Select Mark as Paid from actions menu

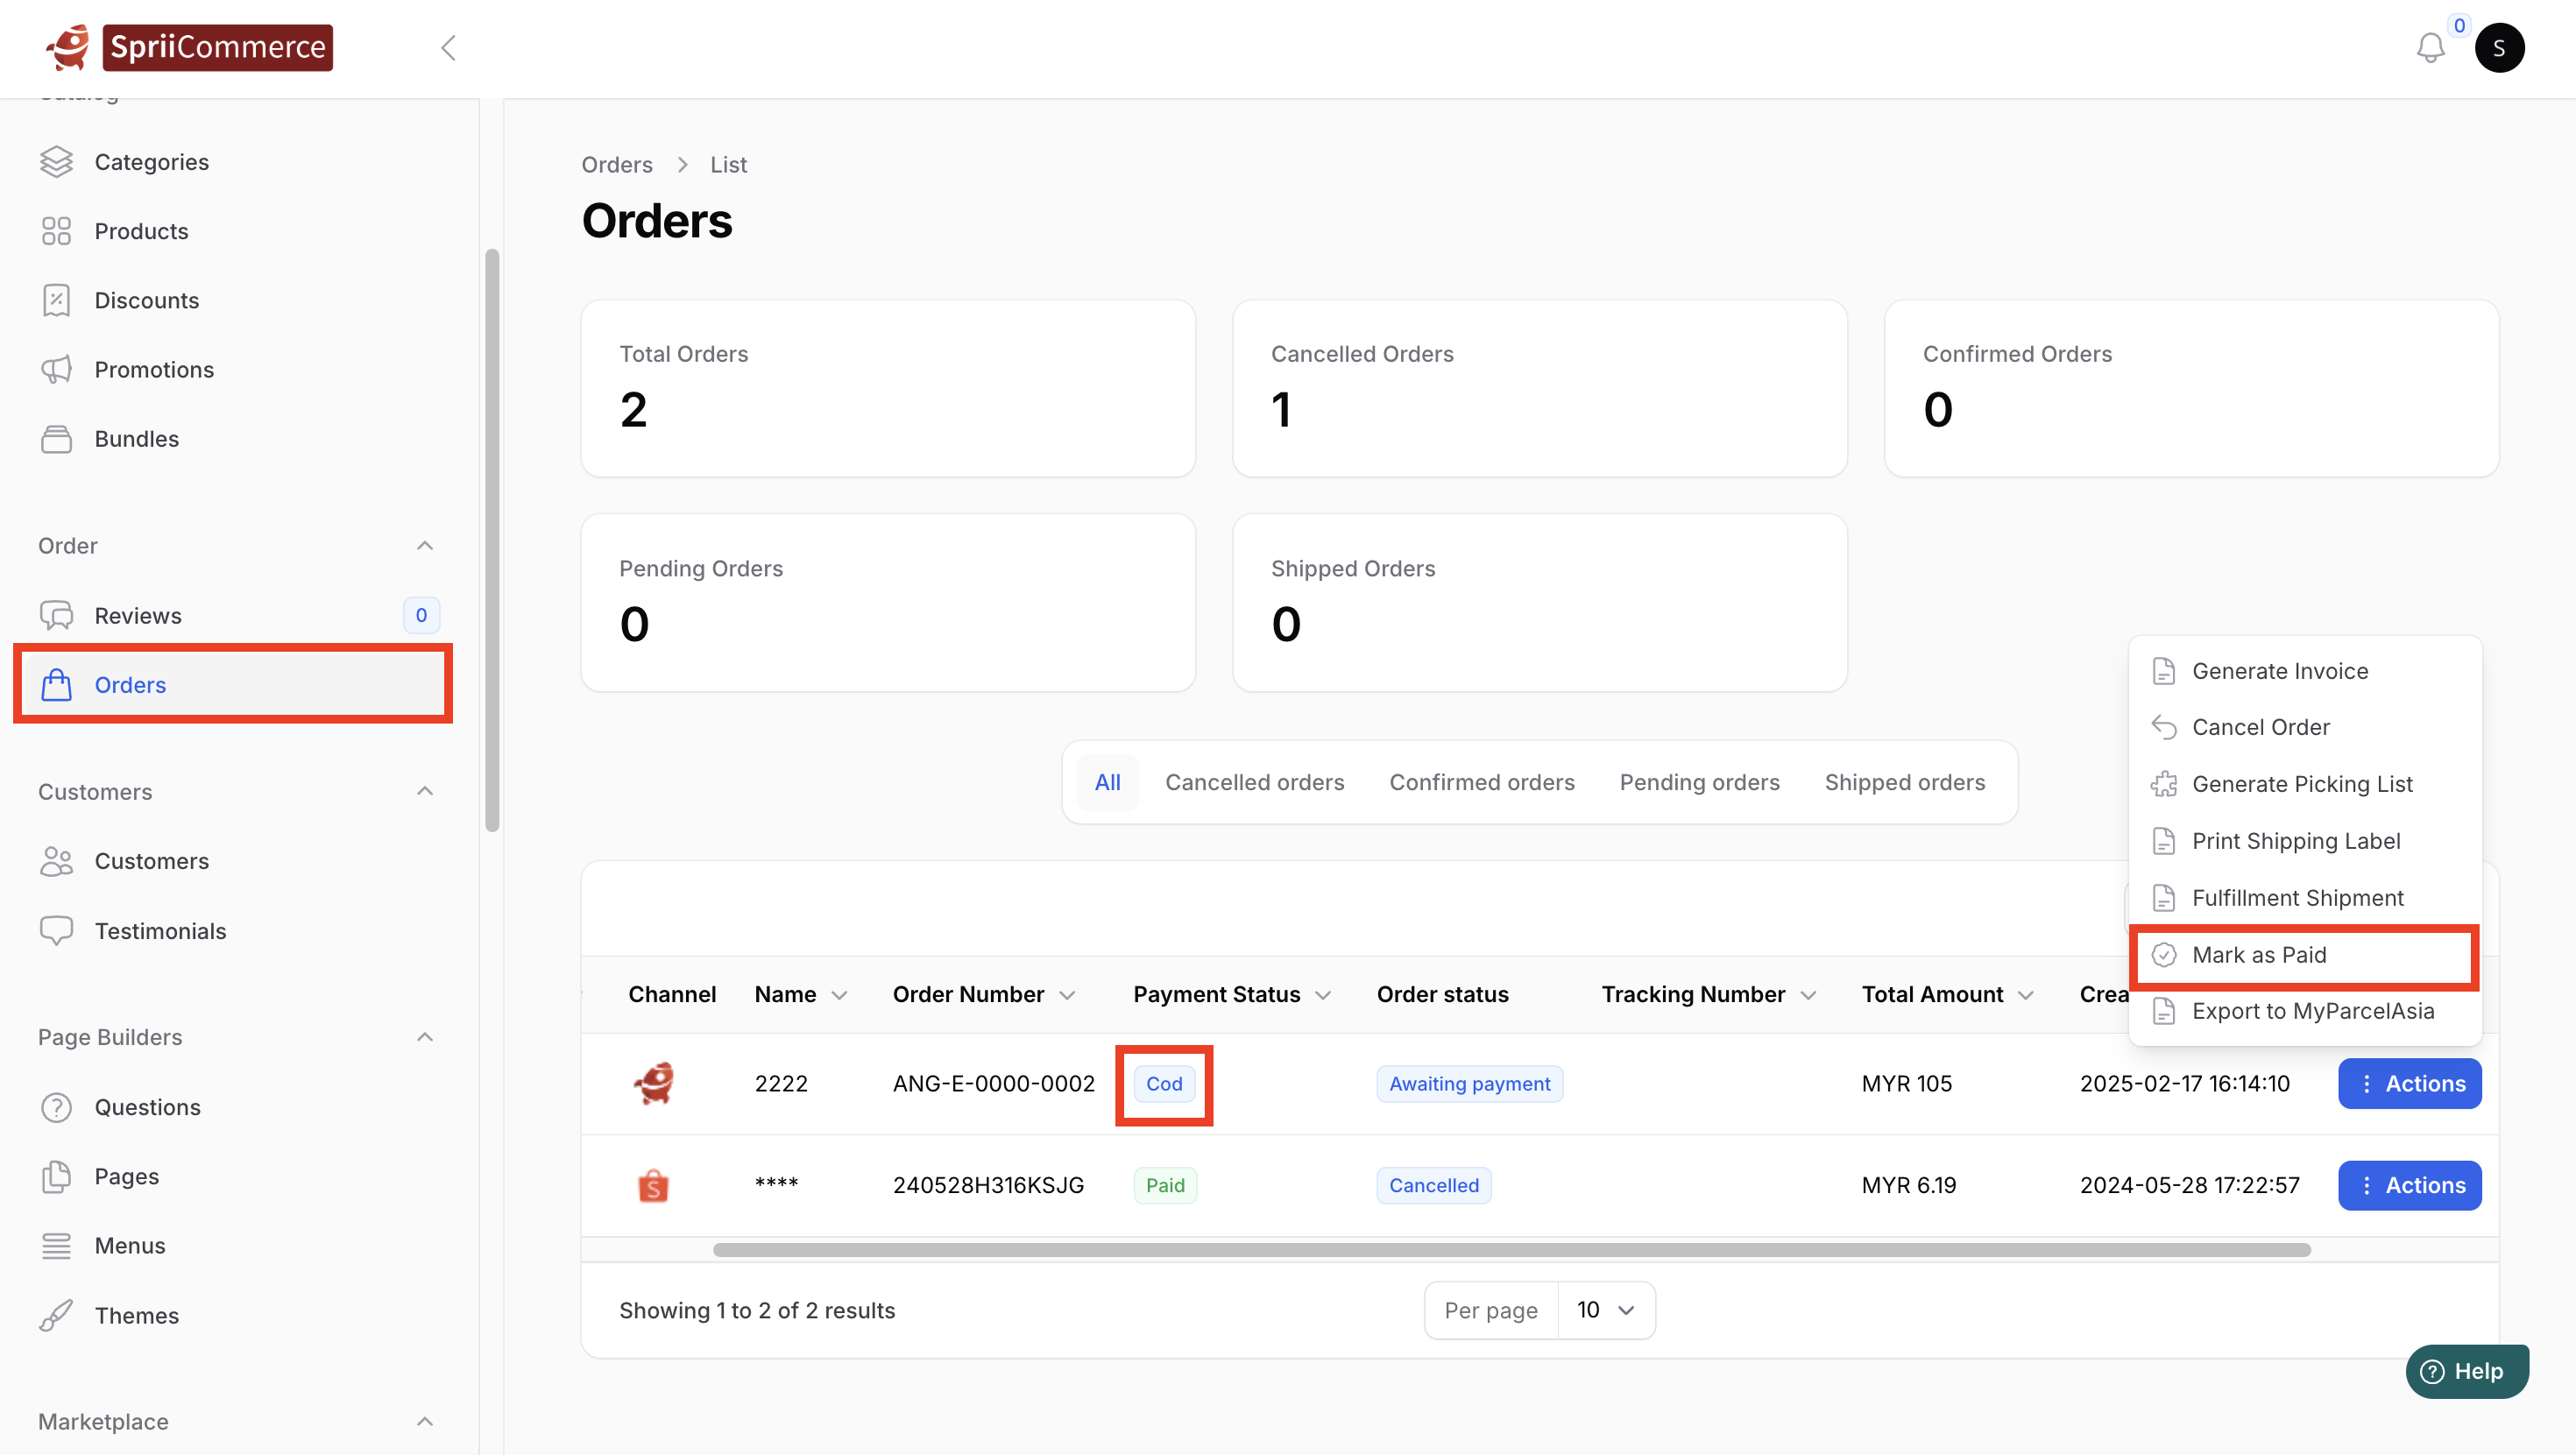(x=2259, y=955)
